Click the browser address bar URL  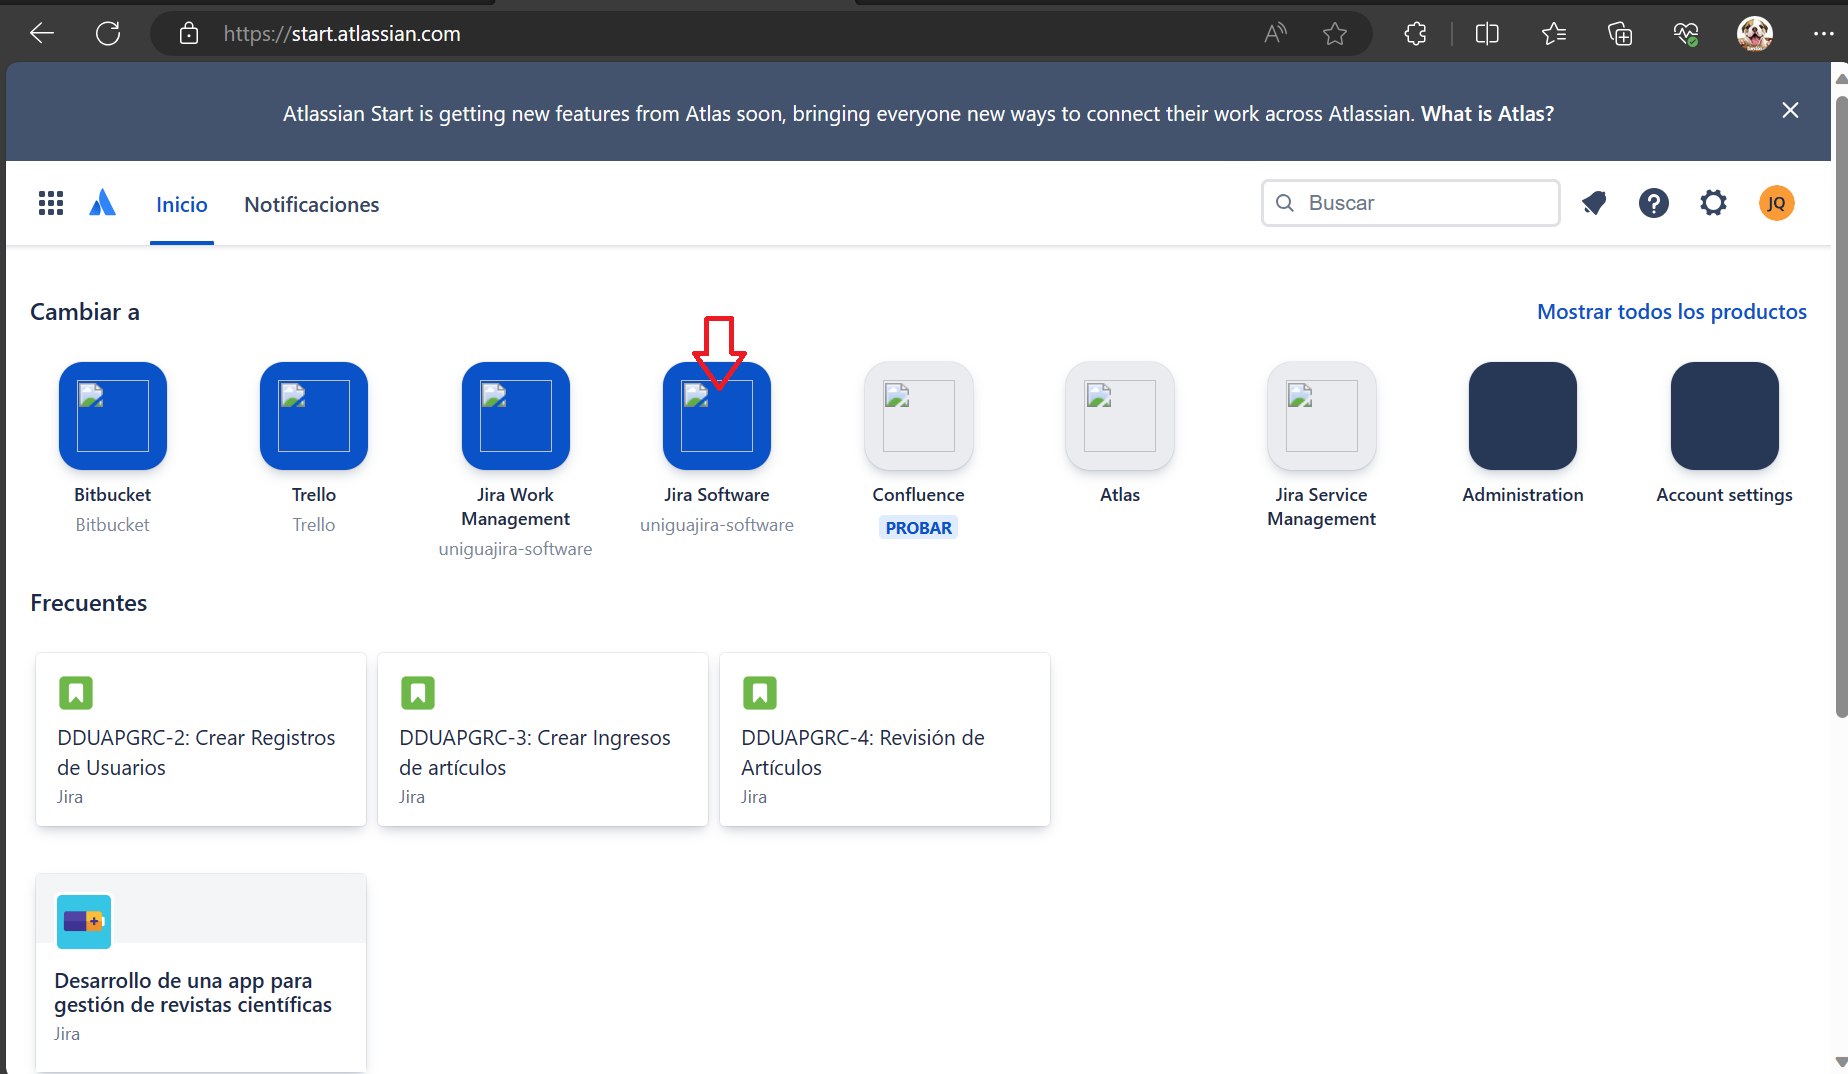[x=342, y=34]
